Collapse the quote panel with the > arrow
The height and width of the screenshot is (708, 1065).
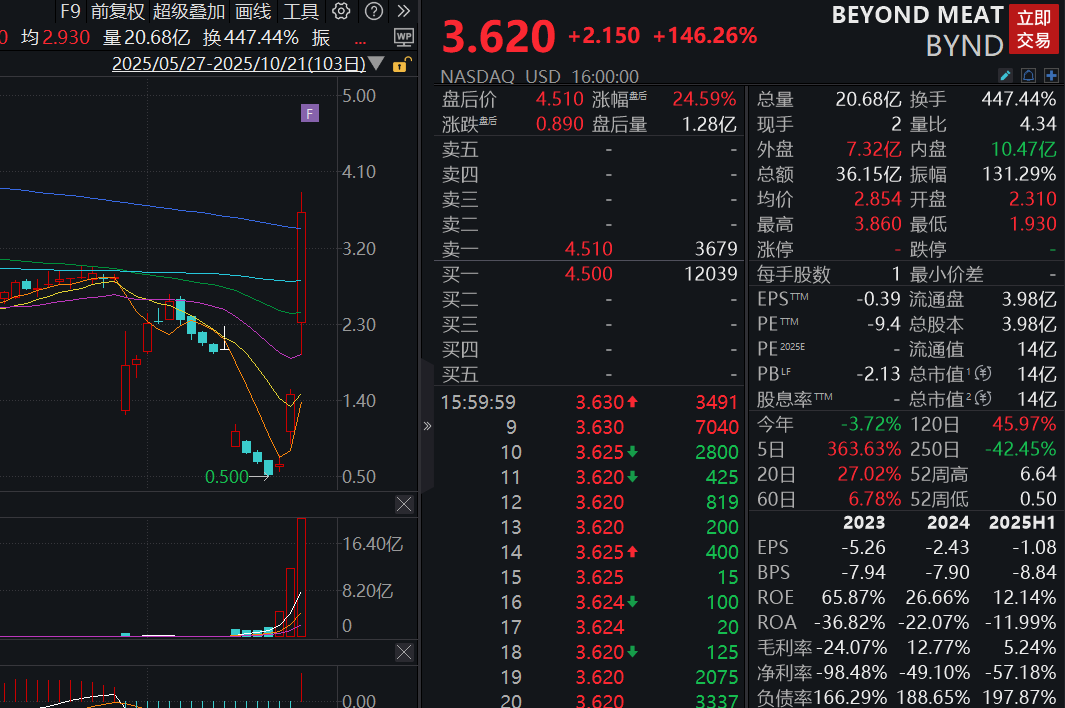tap(429, 424)
